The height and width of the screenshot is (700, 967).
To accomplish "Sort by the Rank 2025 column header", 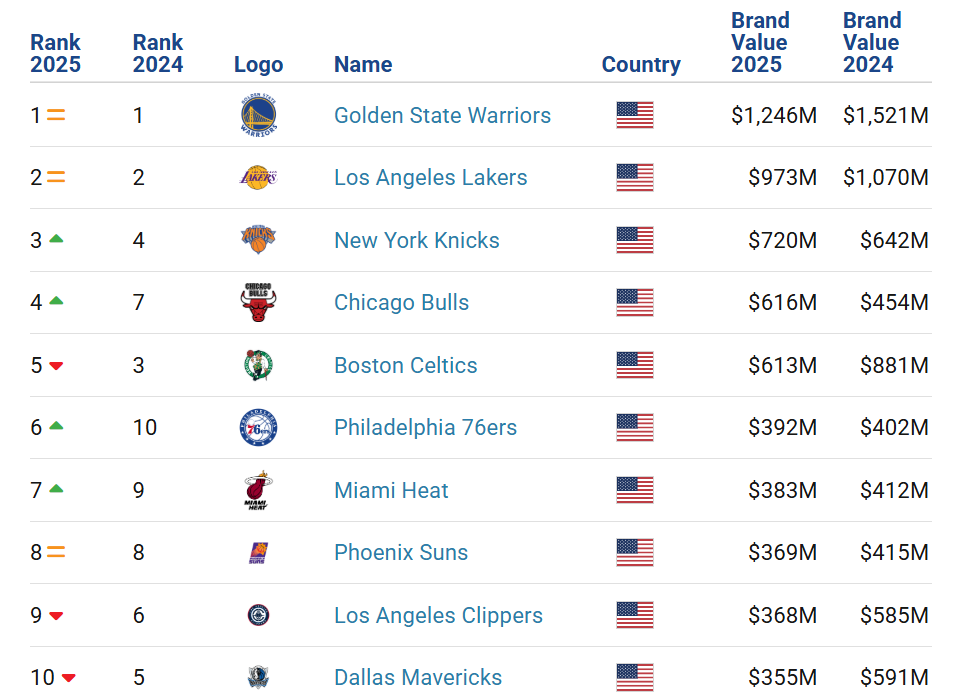I will (x=55, y=54).
